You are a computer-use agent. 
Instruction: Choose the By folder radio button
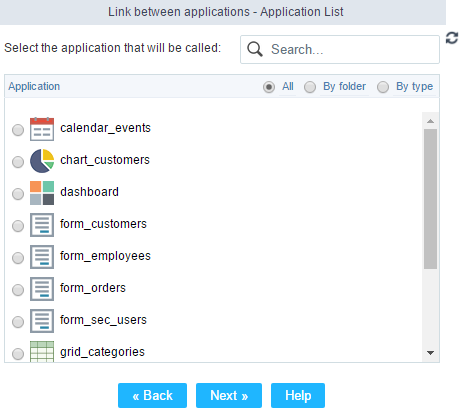click(310, 87)
